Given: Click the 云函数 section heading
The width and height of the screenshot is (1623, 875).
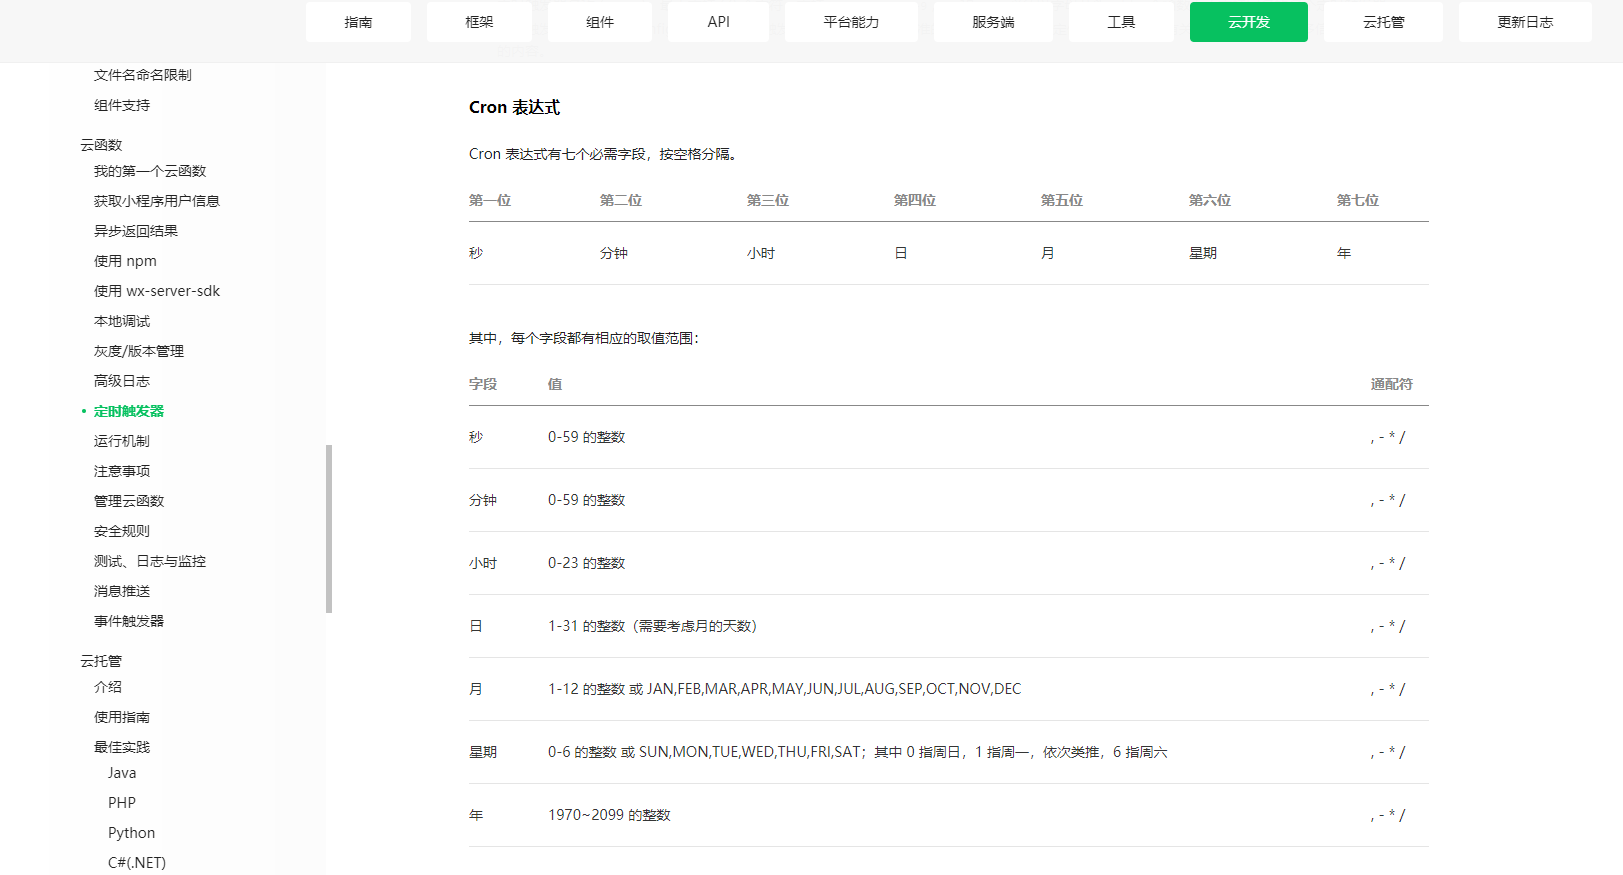Looking at the screenshot, I should click(101, 145).
